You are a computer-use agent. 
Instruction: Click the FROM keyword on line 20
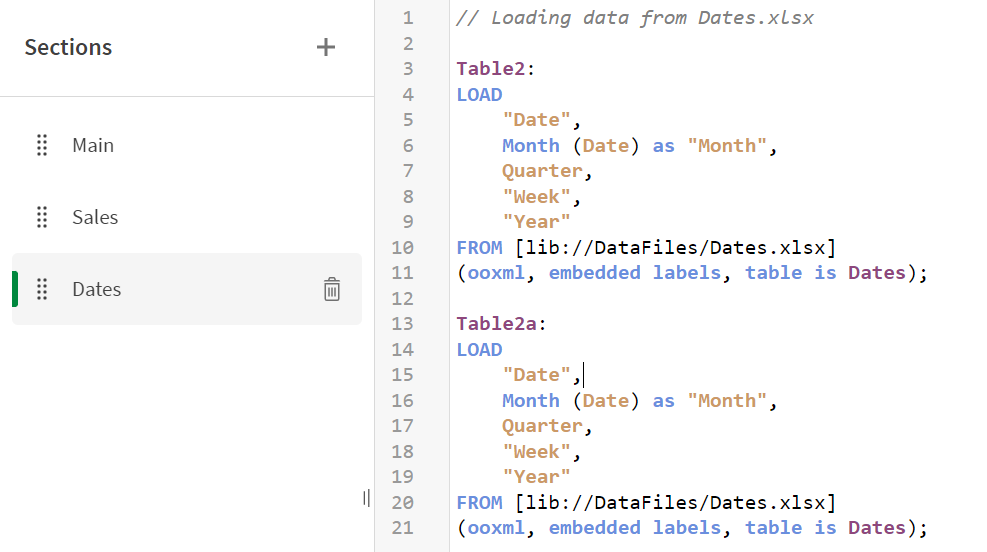pyautogui.click(x=479, y=502)
